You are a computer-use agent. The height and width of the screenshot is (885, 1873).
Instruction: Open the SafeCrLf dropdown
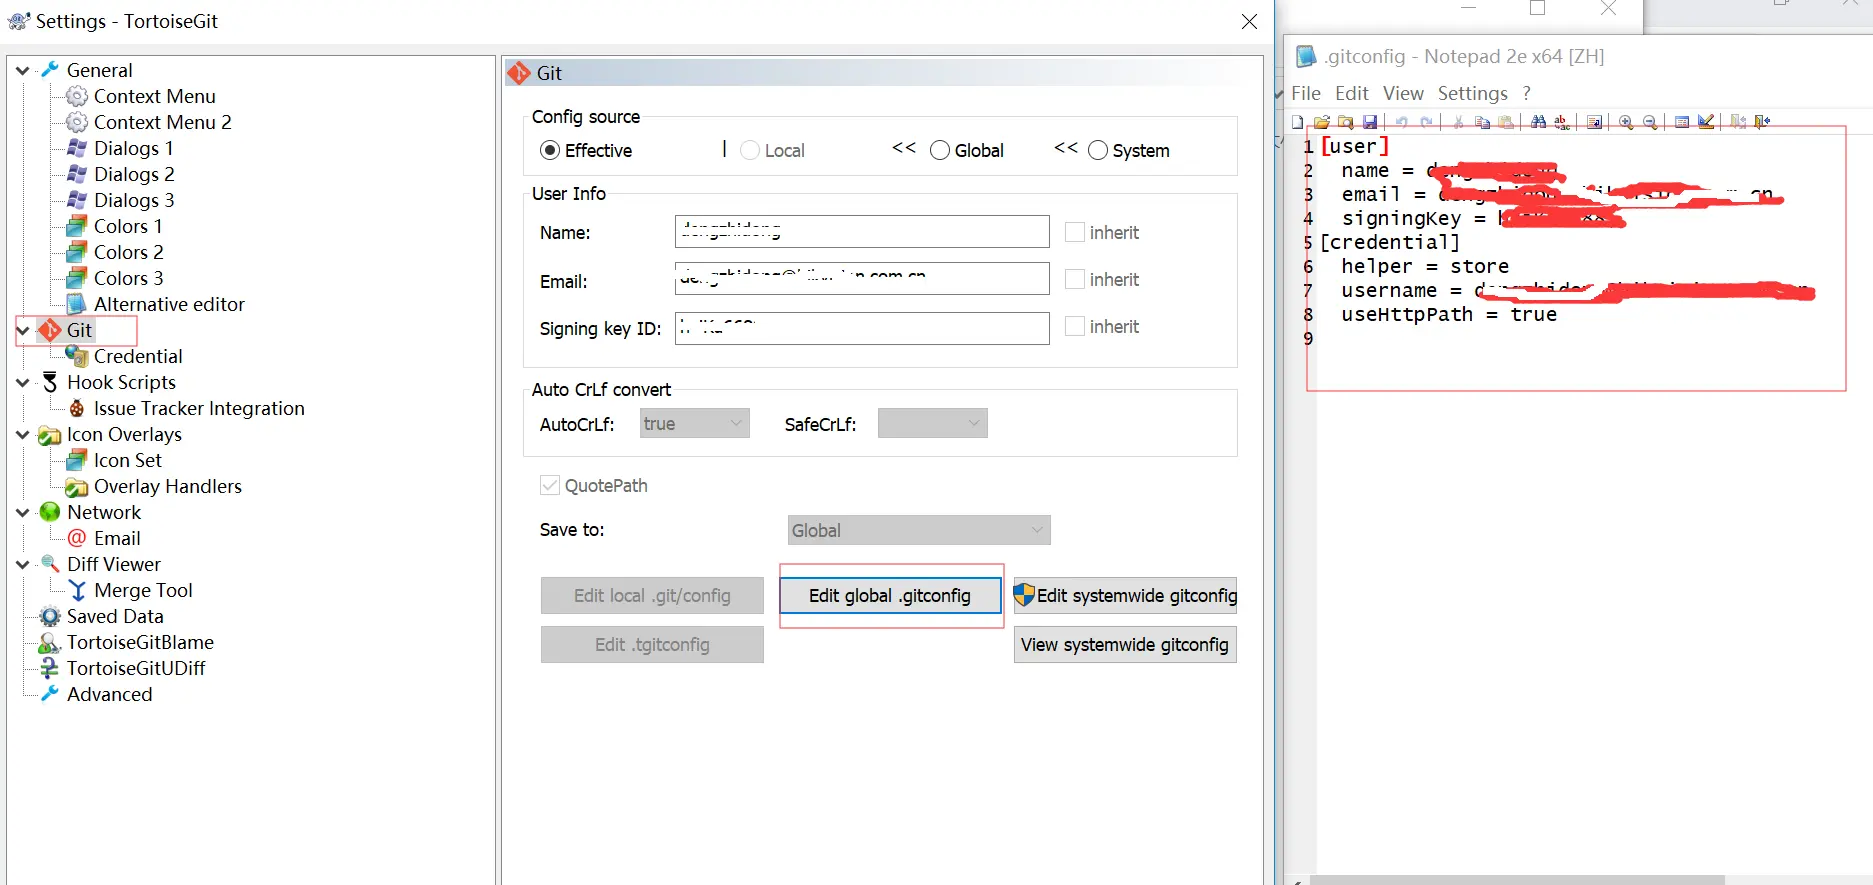tap(933, 423)
